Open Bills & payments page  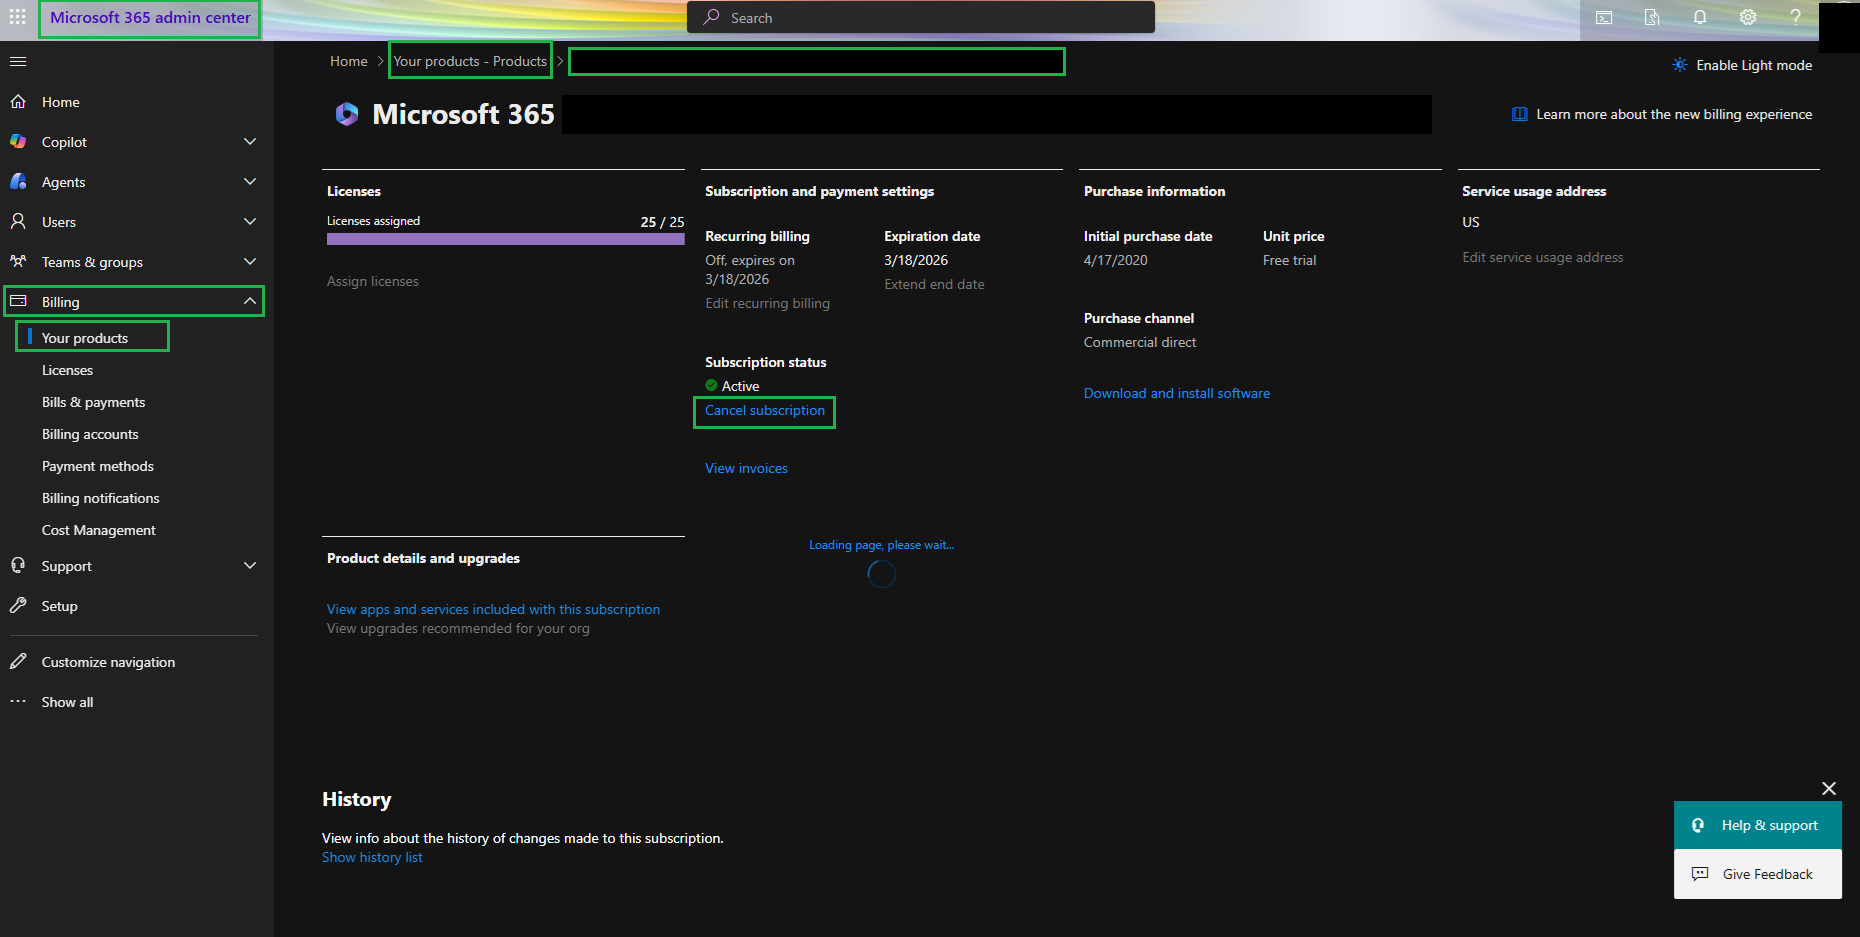coord(93,402)
